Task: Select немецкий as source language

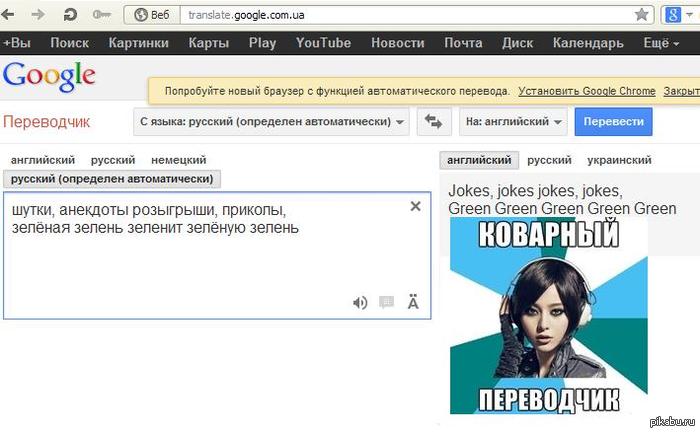Action: point(179,160)
